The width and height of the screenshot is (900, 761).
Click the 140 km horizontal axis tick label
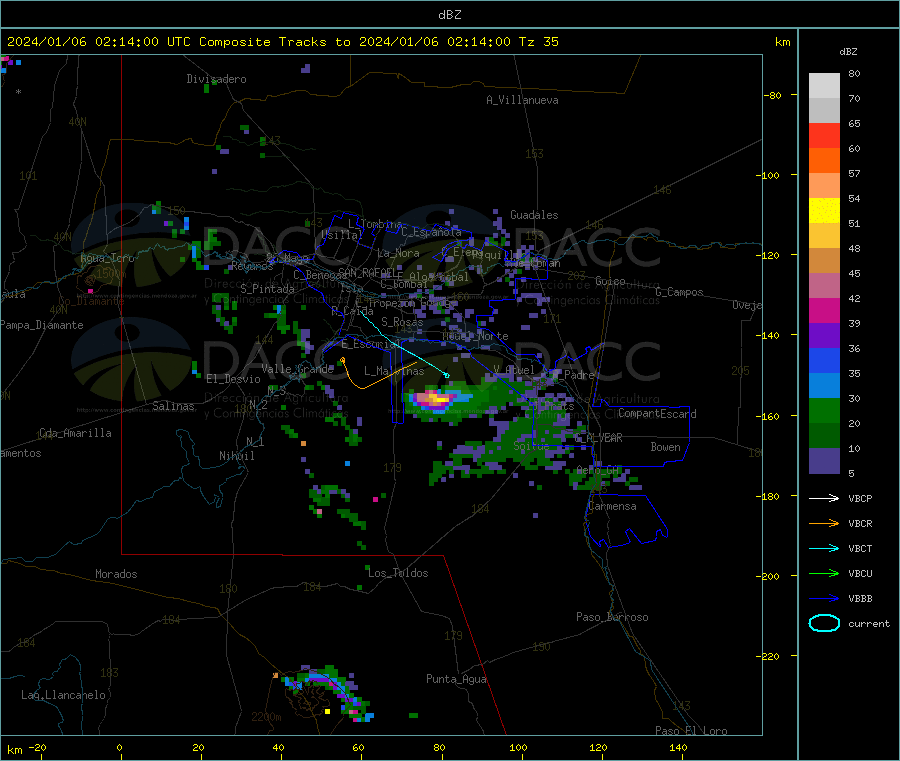click(678, 748)
